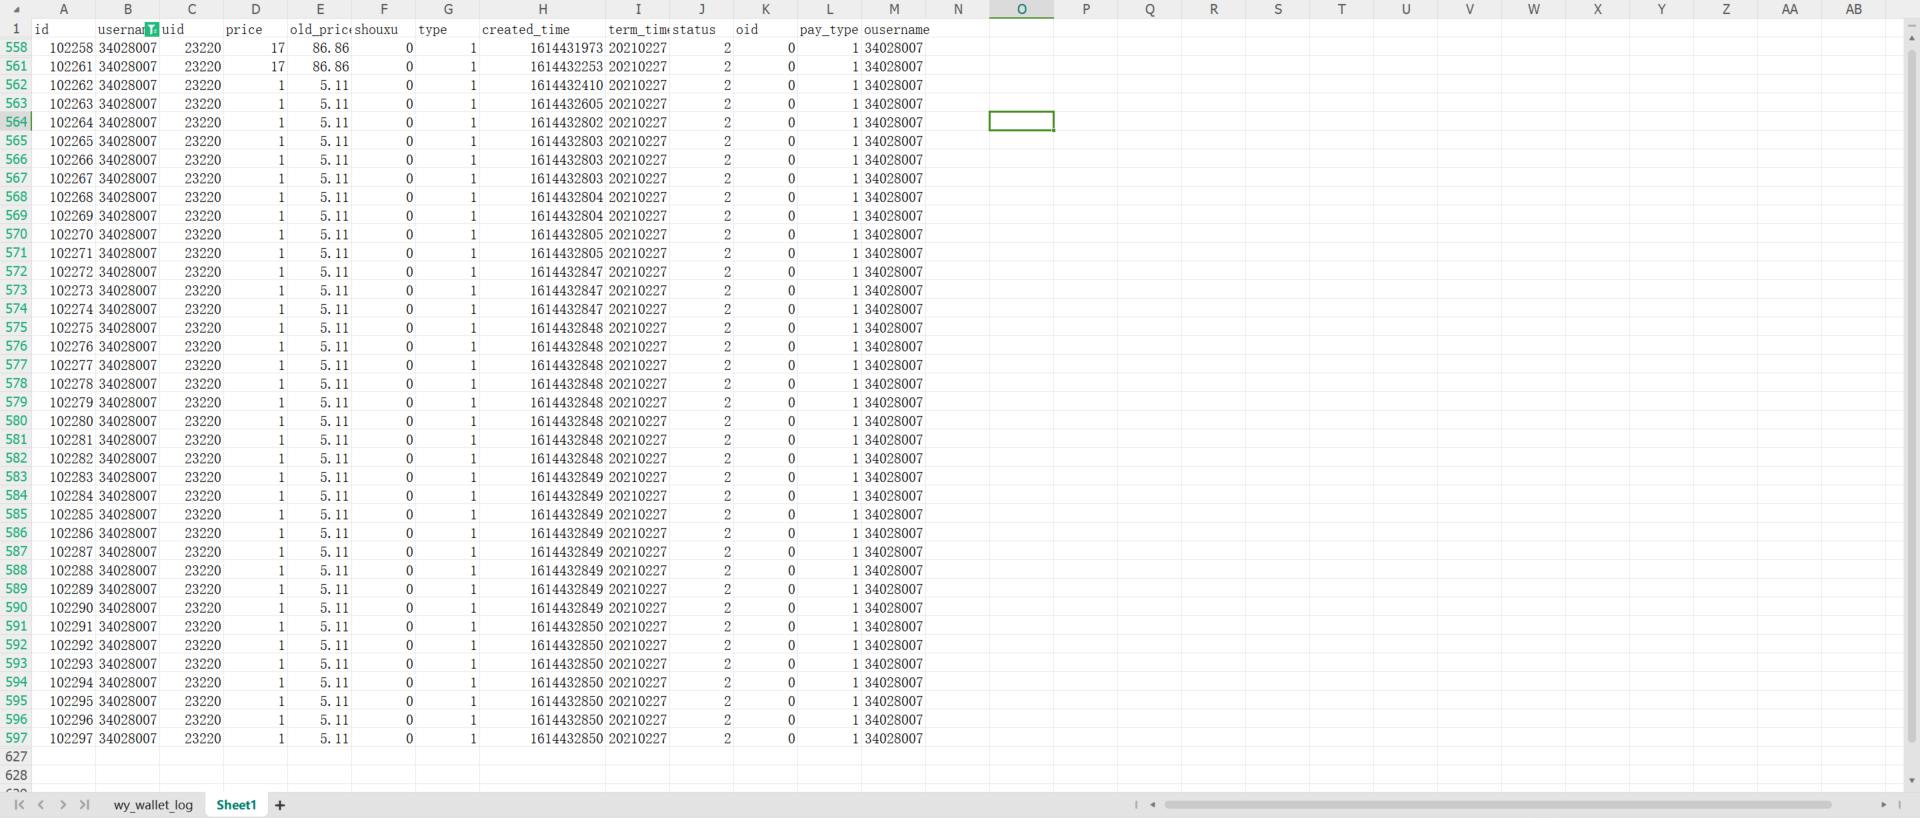This screenshot has height=818, width=1920.
Task: Select the cell with id 102280
Action: (x=64, y=421)
